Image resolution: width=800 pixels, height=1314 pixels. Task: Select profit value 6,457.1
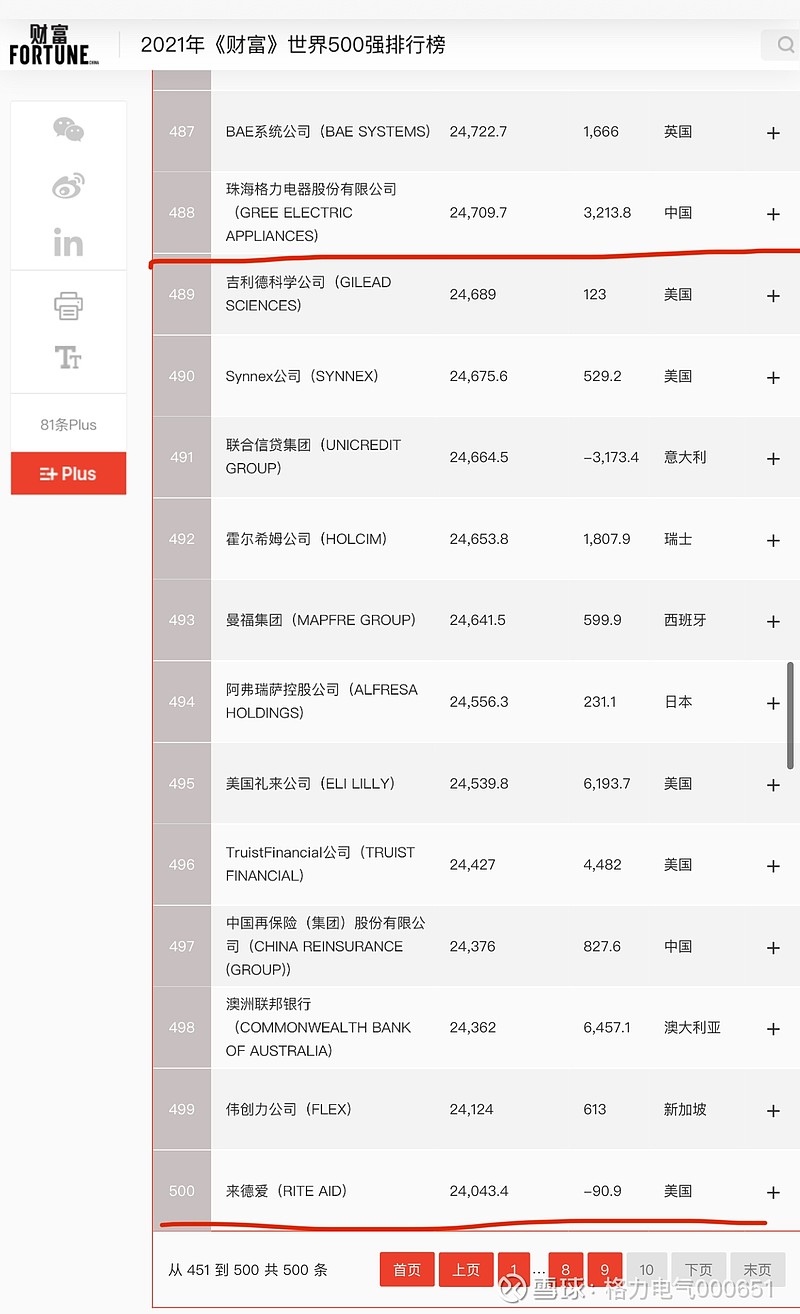(x=607, y=1027)
